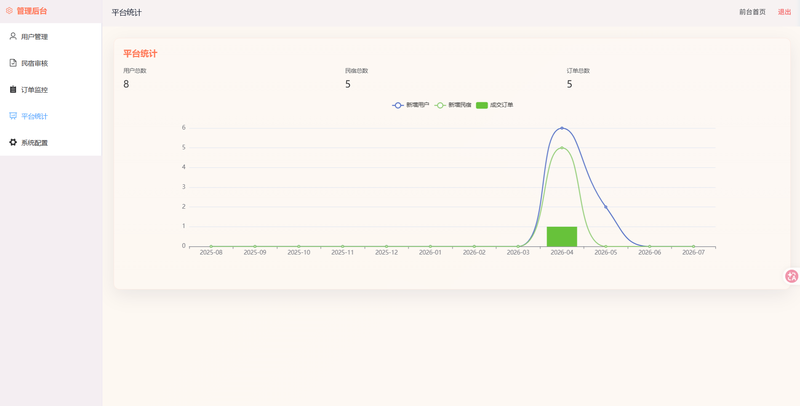Click the 管理后台 logo icon
The height and width of the screenshot is (406, 800).
click(x=9, y=11)
